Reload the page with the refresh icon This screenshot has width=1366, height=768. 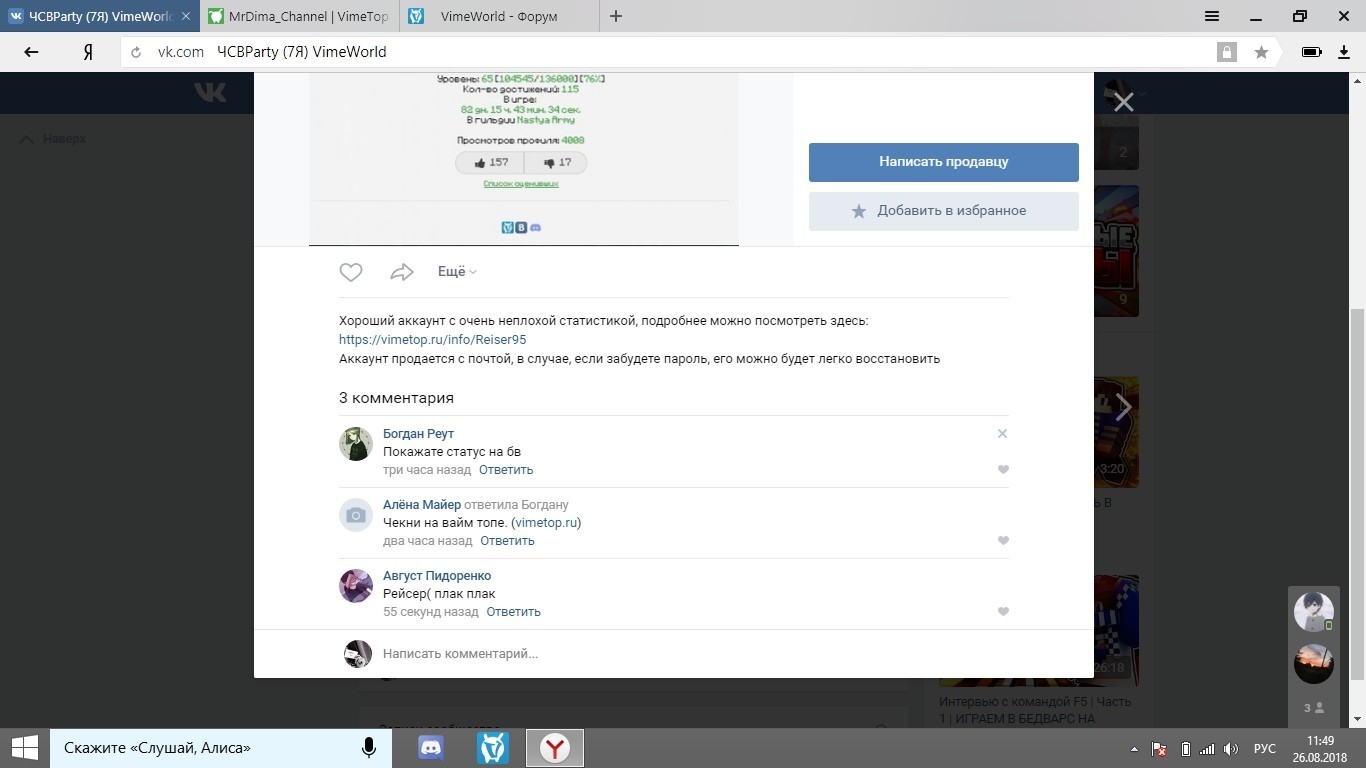pos(137,52)
